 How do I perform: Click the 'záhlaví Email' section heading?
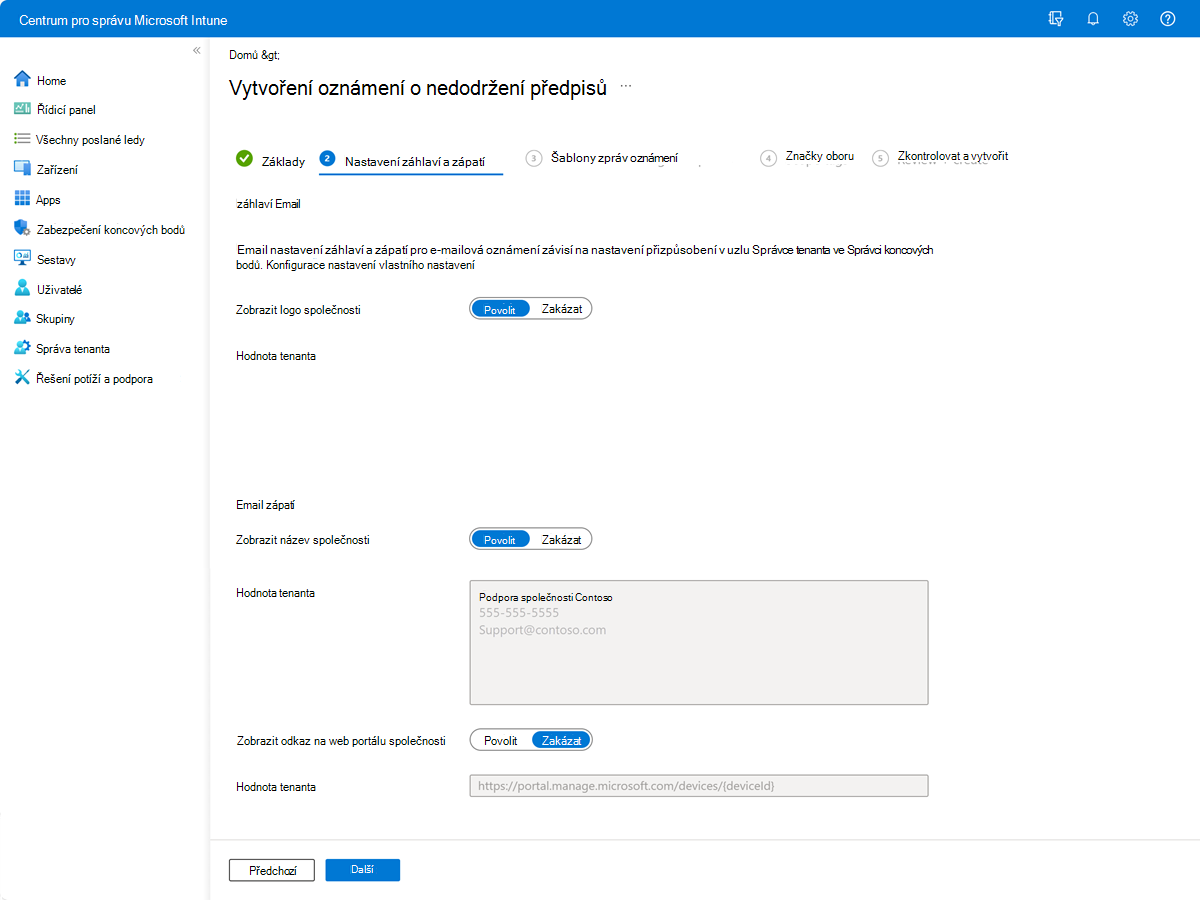[x=268, y=204]
